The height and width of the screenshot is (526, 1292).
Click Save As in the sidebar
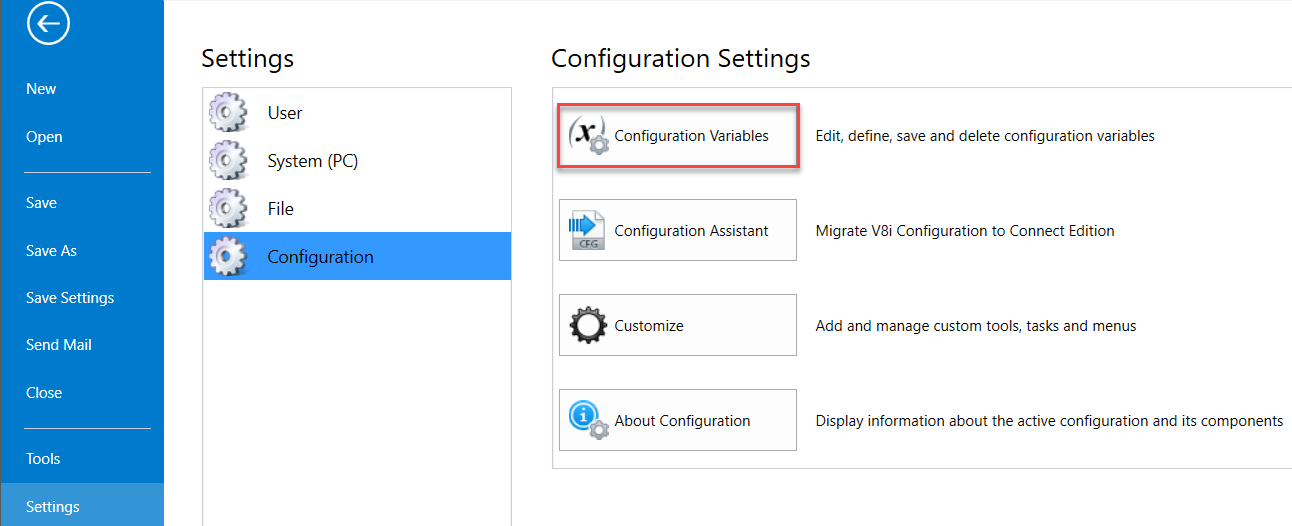coord(51,251)
